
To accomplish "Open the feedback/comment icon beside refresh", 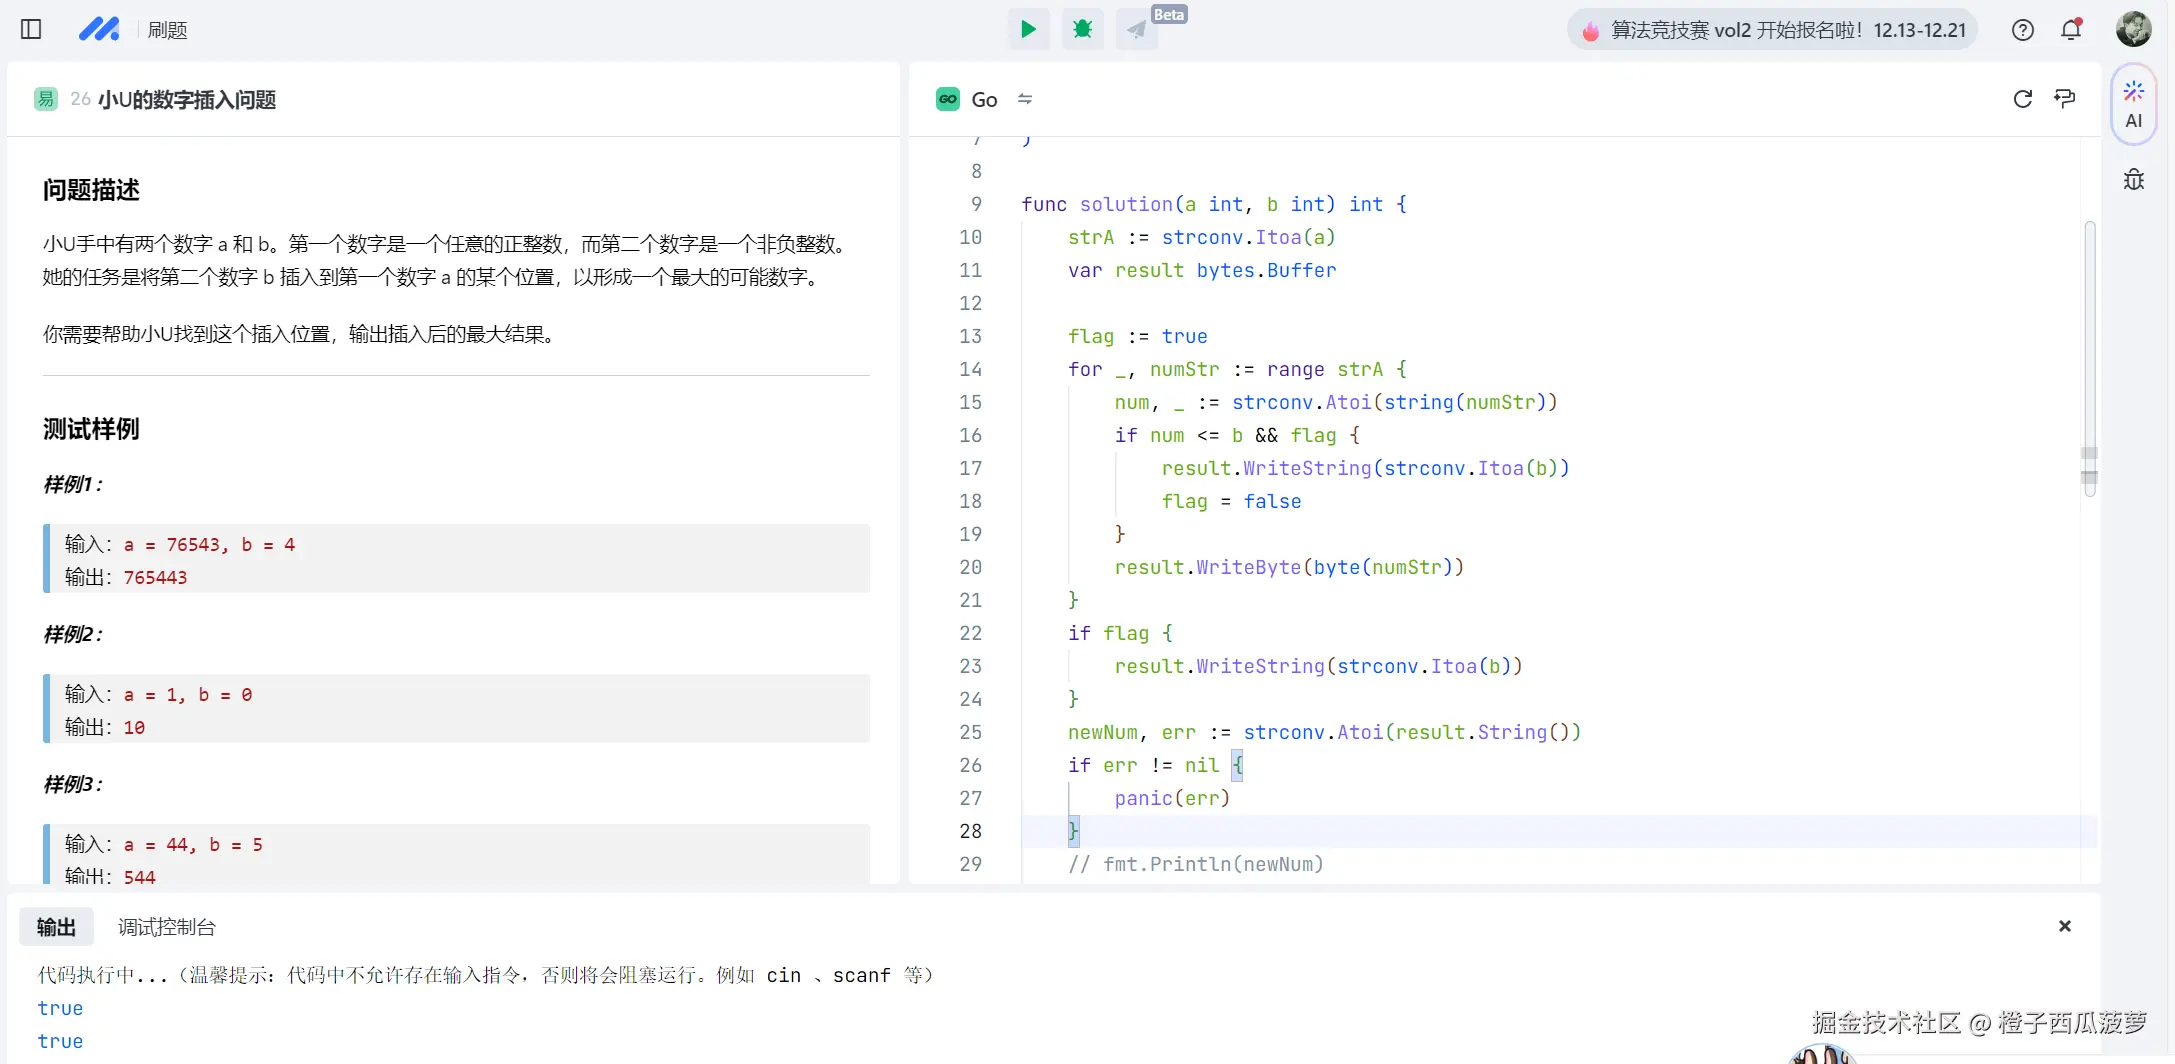I will tap(2066, 99).
